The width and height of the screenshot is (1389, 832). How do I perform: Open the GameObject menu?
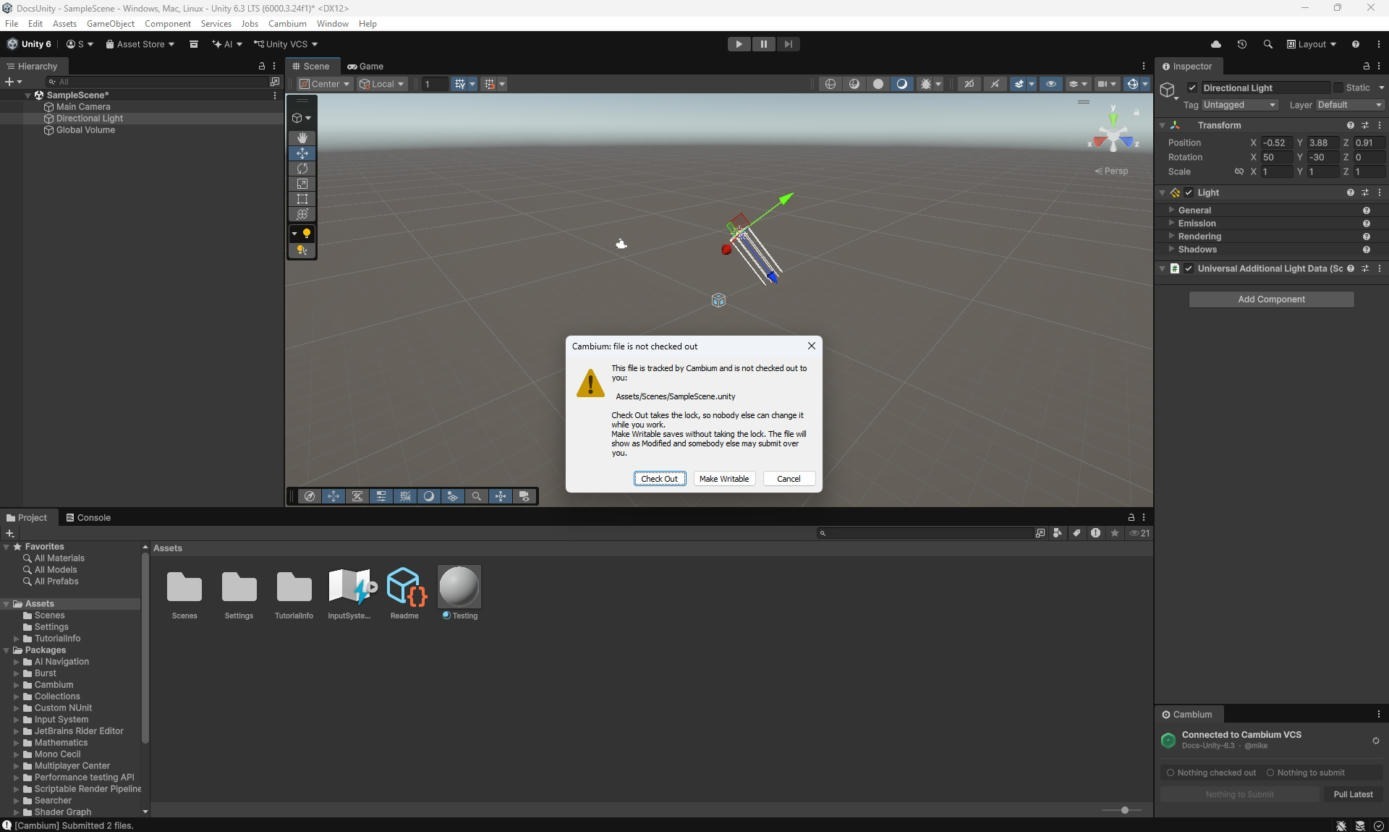pos(110,23)
